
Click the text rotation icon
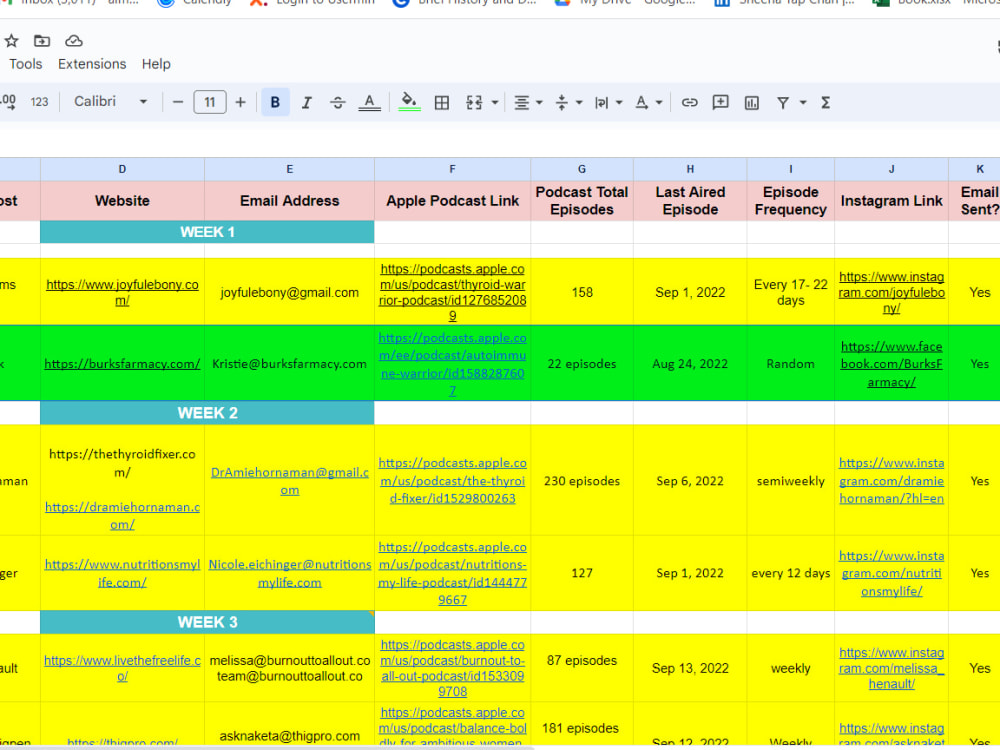(642, 102)
